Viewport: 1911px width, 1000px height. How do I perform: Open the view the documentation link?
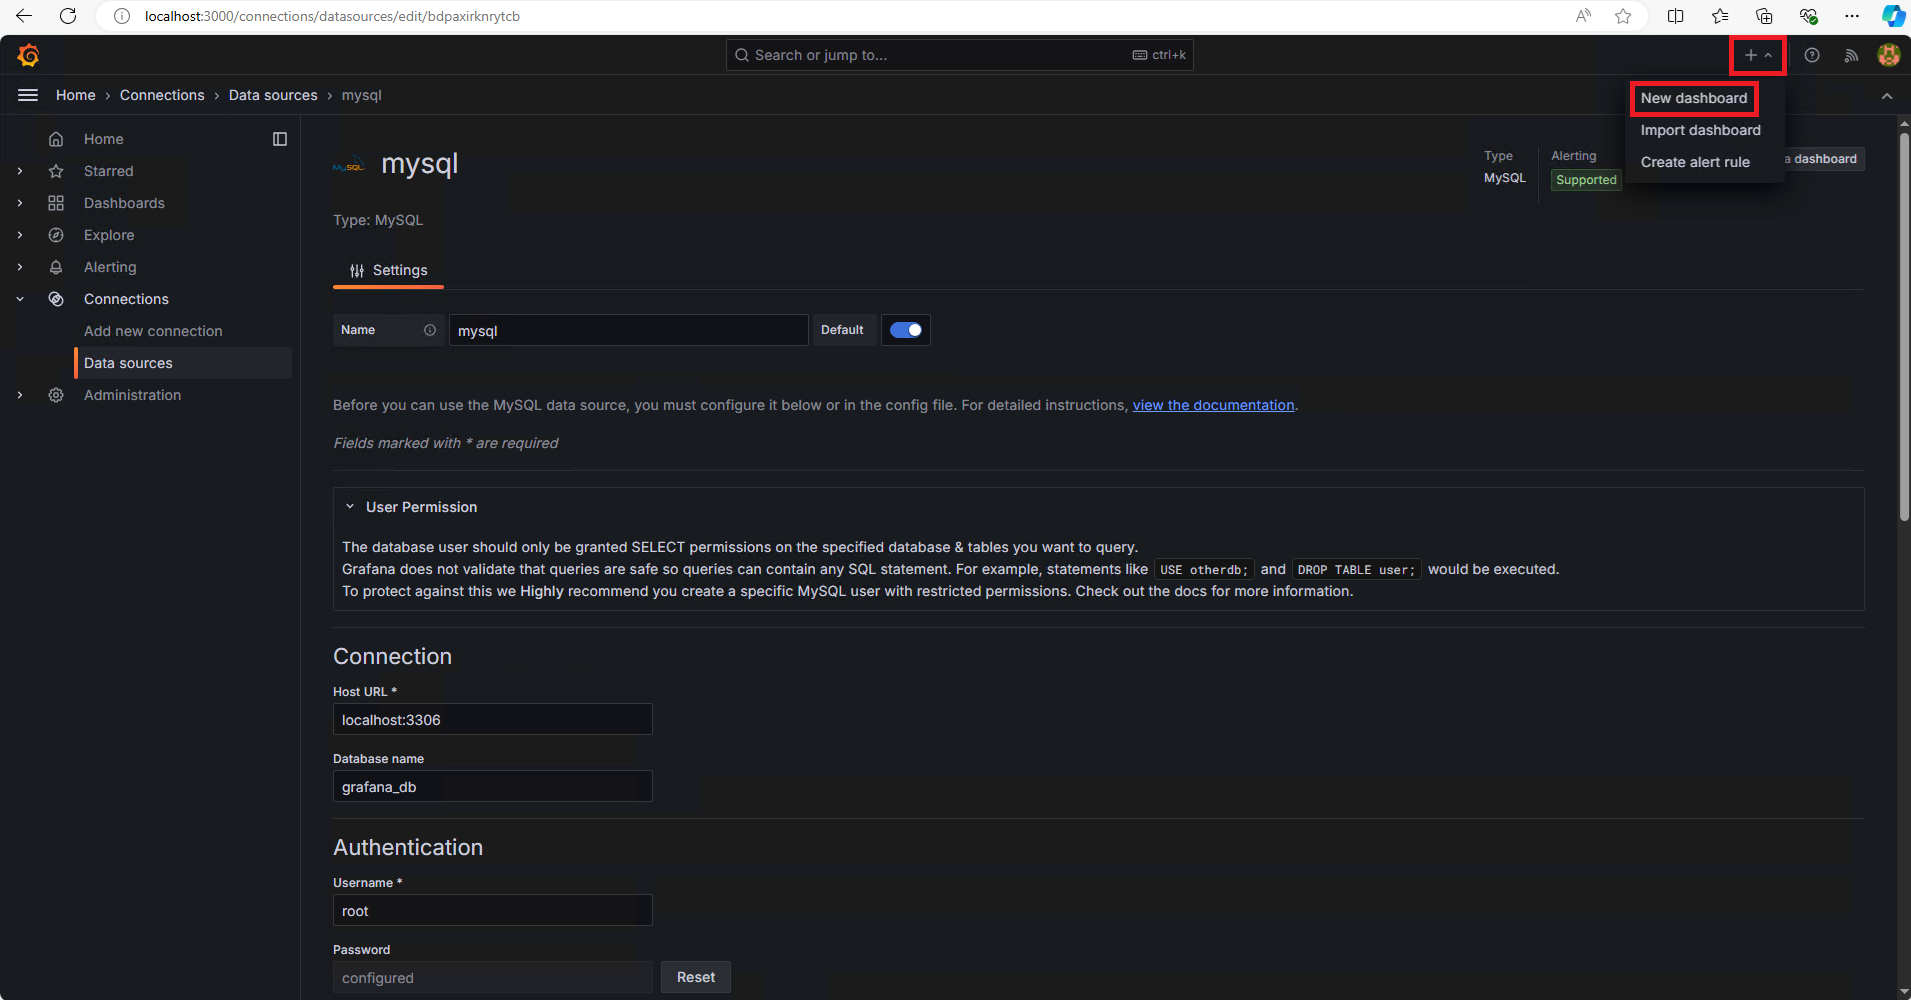tap(1213, 405)
